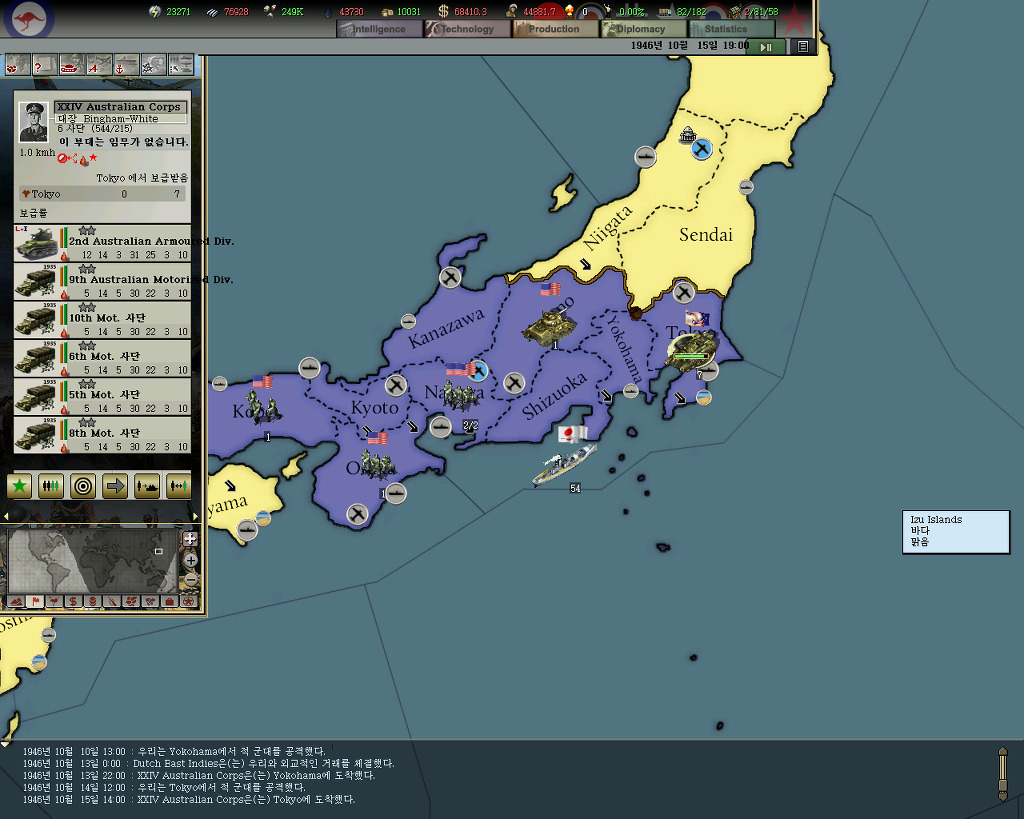Open the map provinces overview icon
1024x819 pixels.
(x=18, y=65)
